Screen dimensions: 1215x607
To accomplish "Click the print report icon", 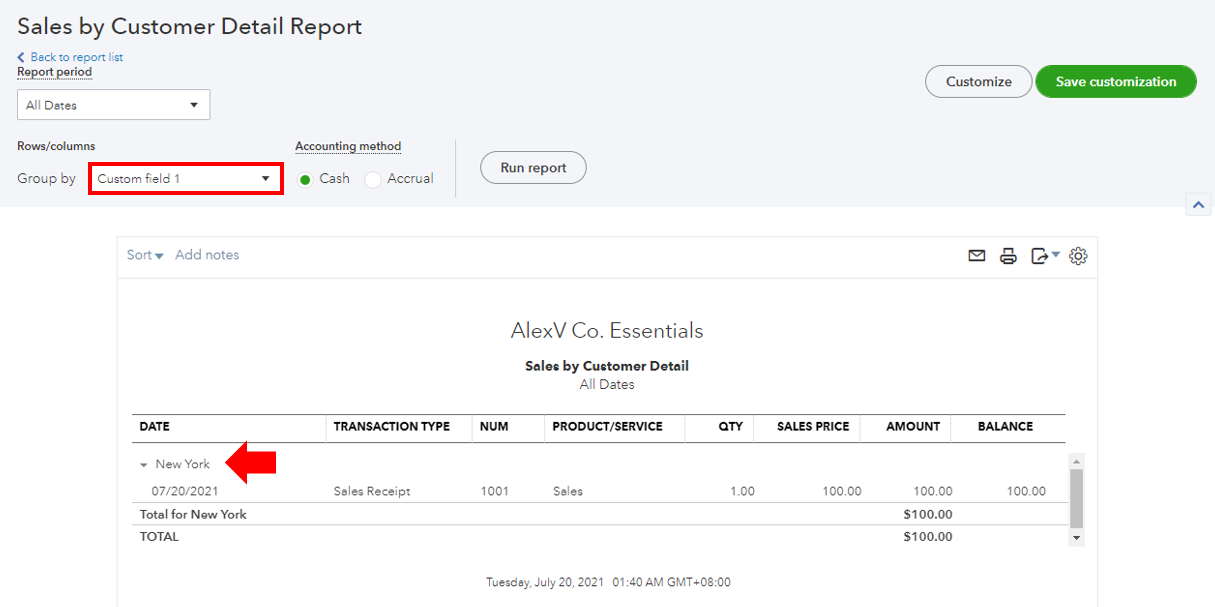I will tap(1008, 256).
